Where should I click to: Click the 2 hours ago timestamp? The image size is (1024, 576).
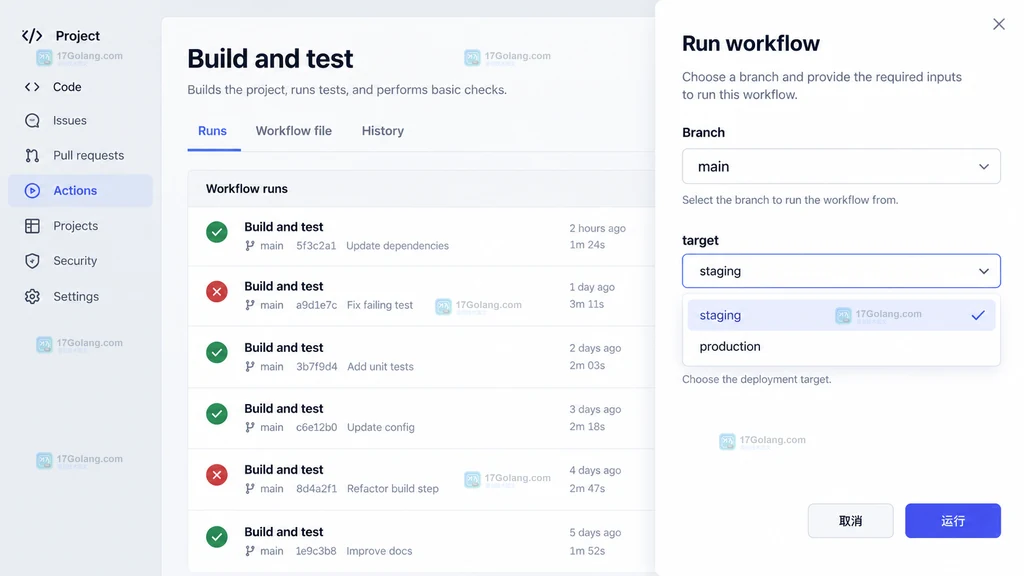click(598, 228)
